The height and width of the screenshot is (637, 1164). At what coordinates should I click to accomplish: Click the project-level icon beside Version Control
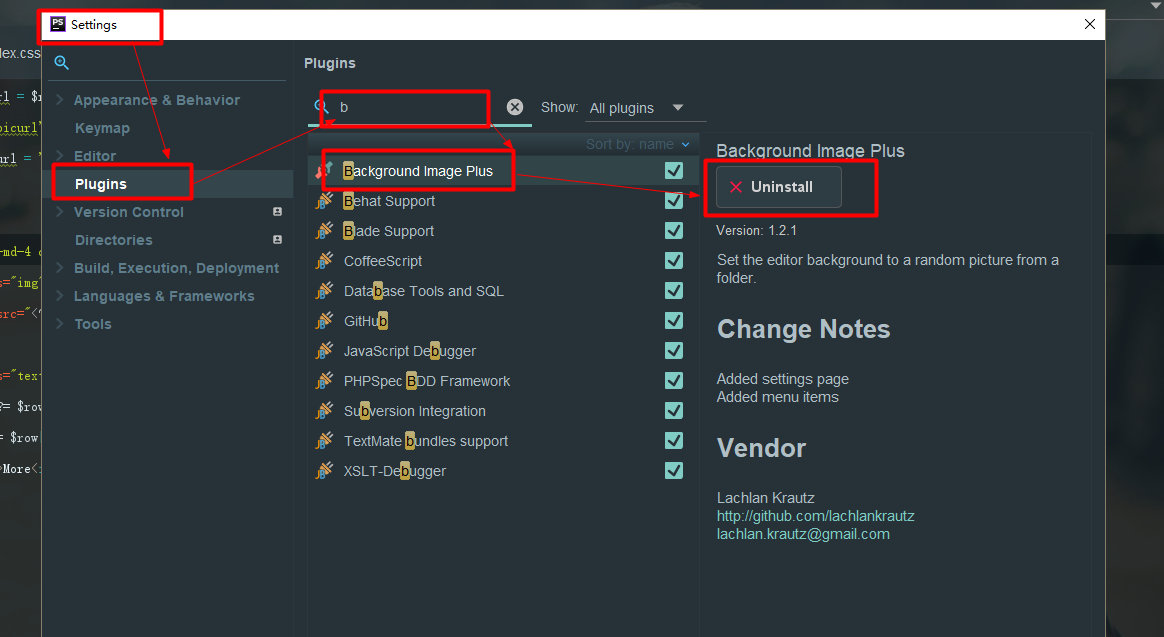pyautogui.click(x=278, y=212)
